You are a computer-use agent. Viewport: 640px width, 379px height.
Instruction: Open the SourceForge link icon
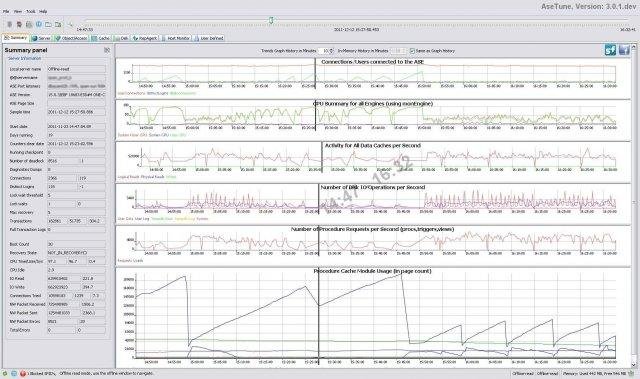click(x=611, y=50)
